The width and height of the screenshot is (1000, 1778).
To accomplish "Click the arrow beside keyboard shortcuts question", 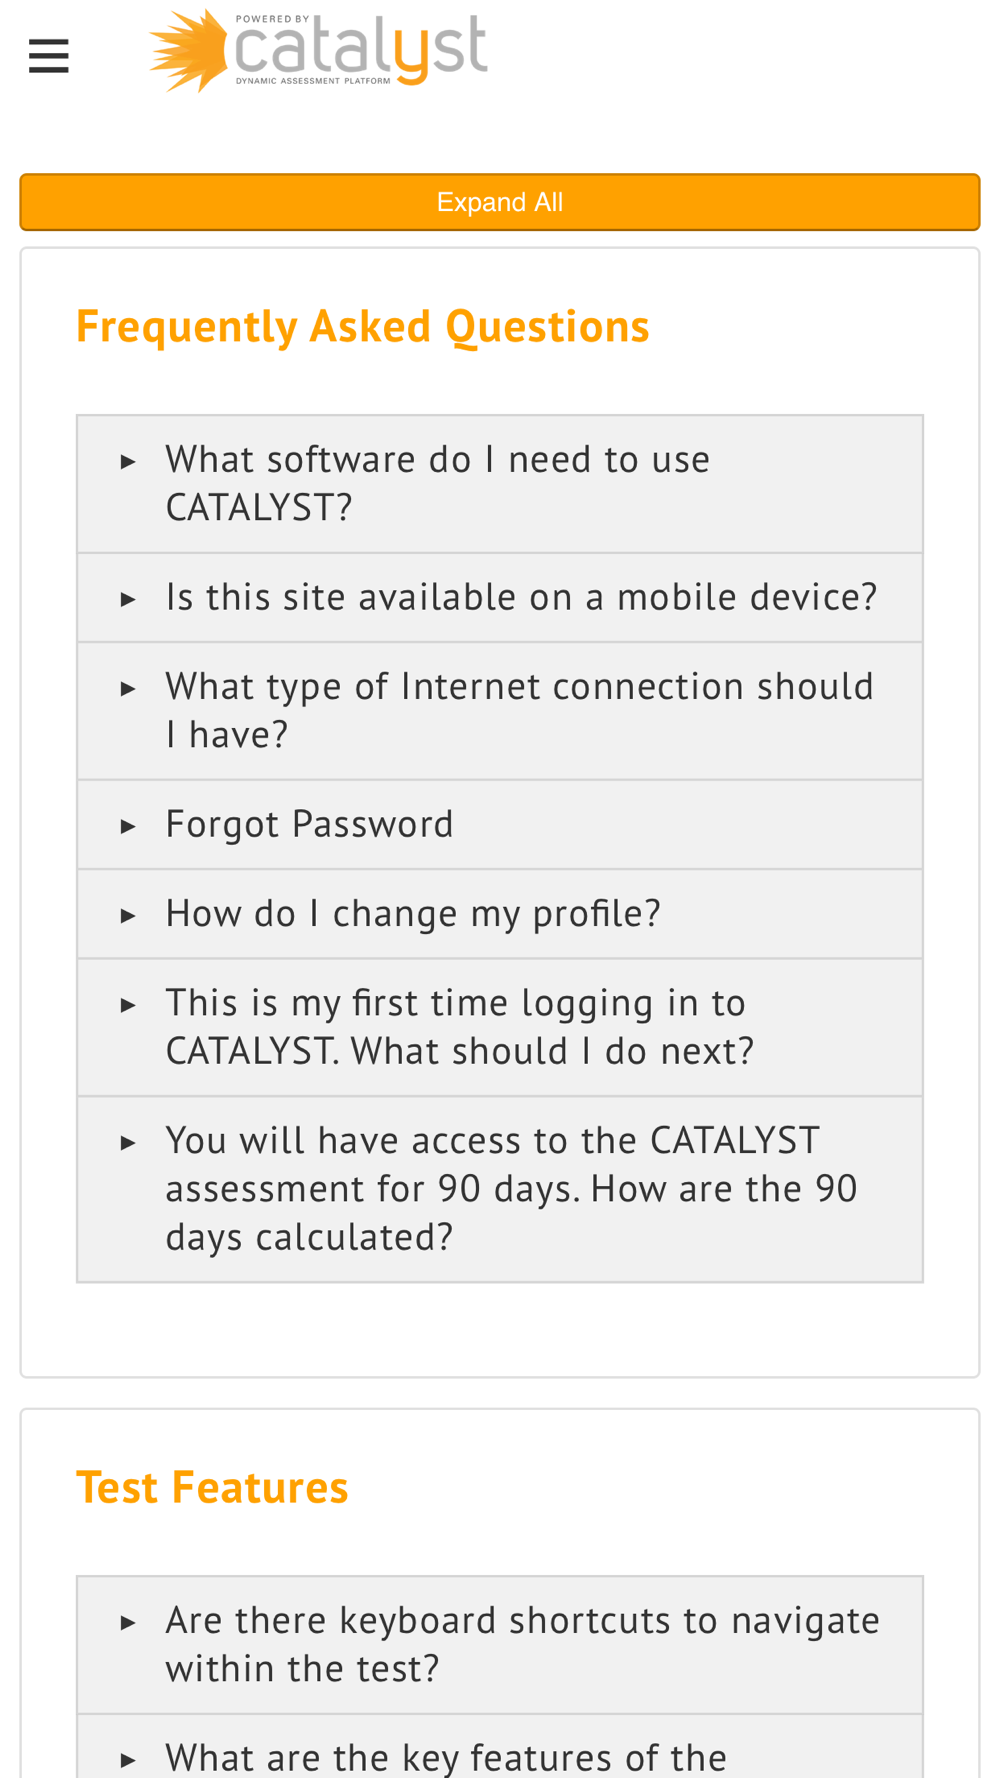I will tap(128, 1622).
